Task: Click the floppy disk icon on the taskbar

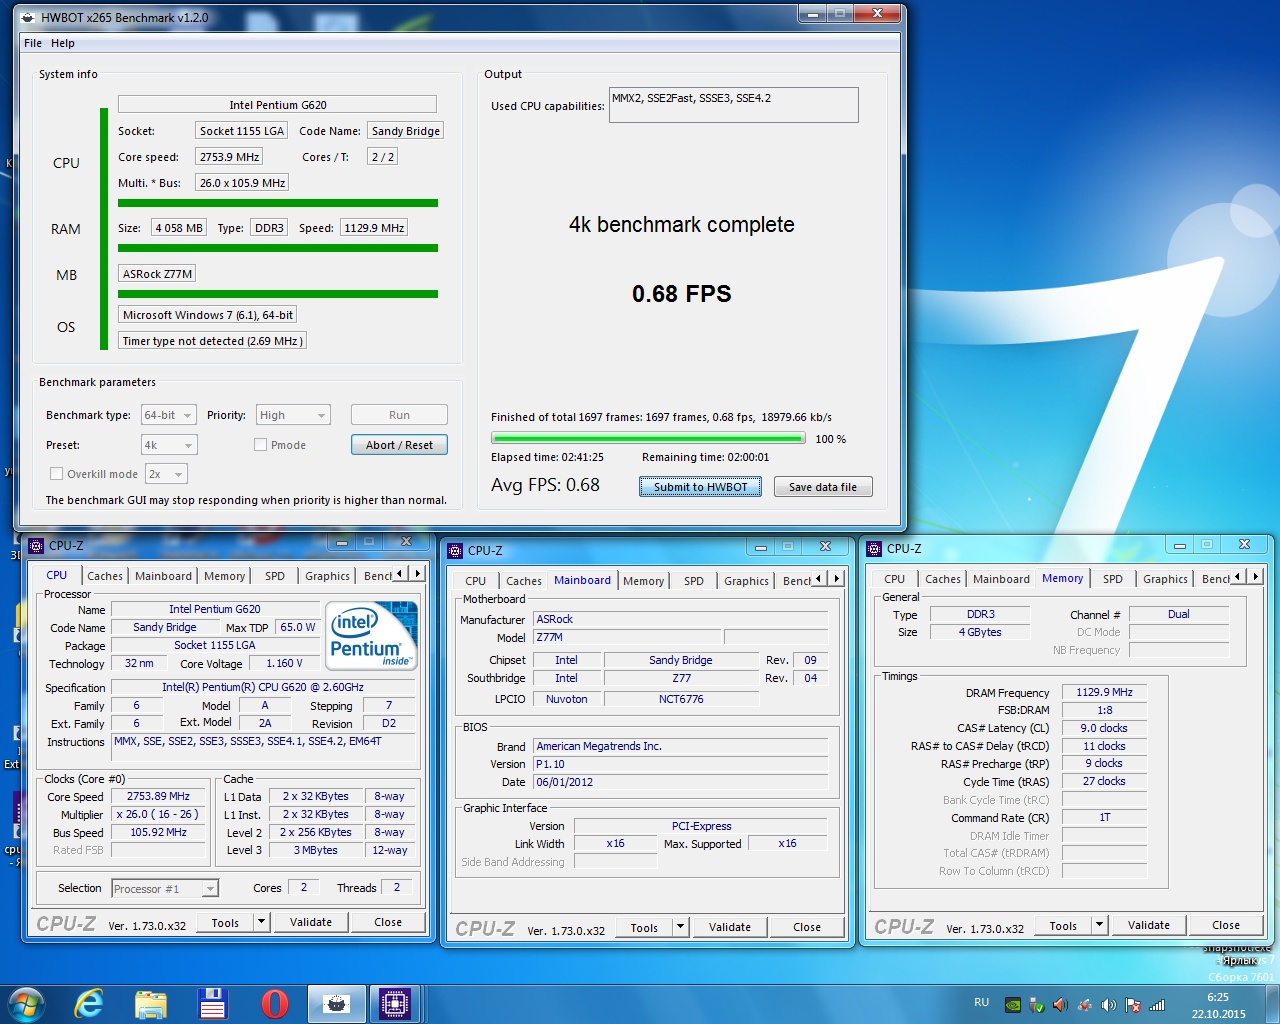Action: 213,1004
